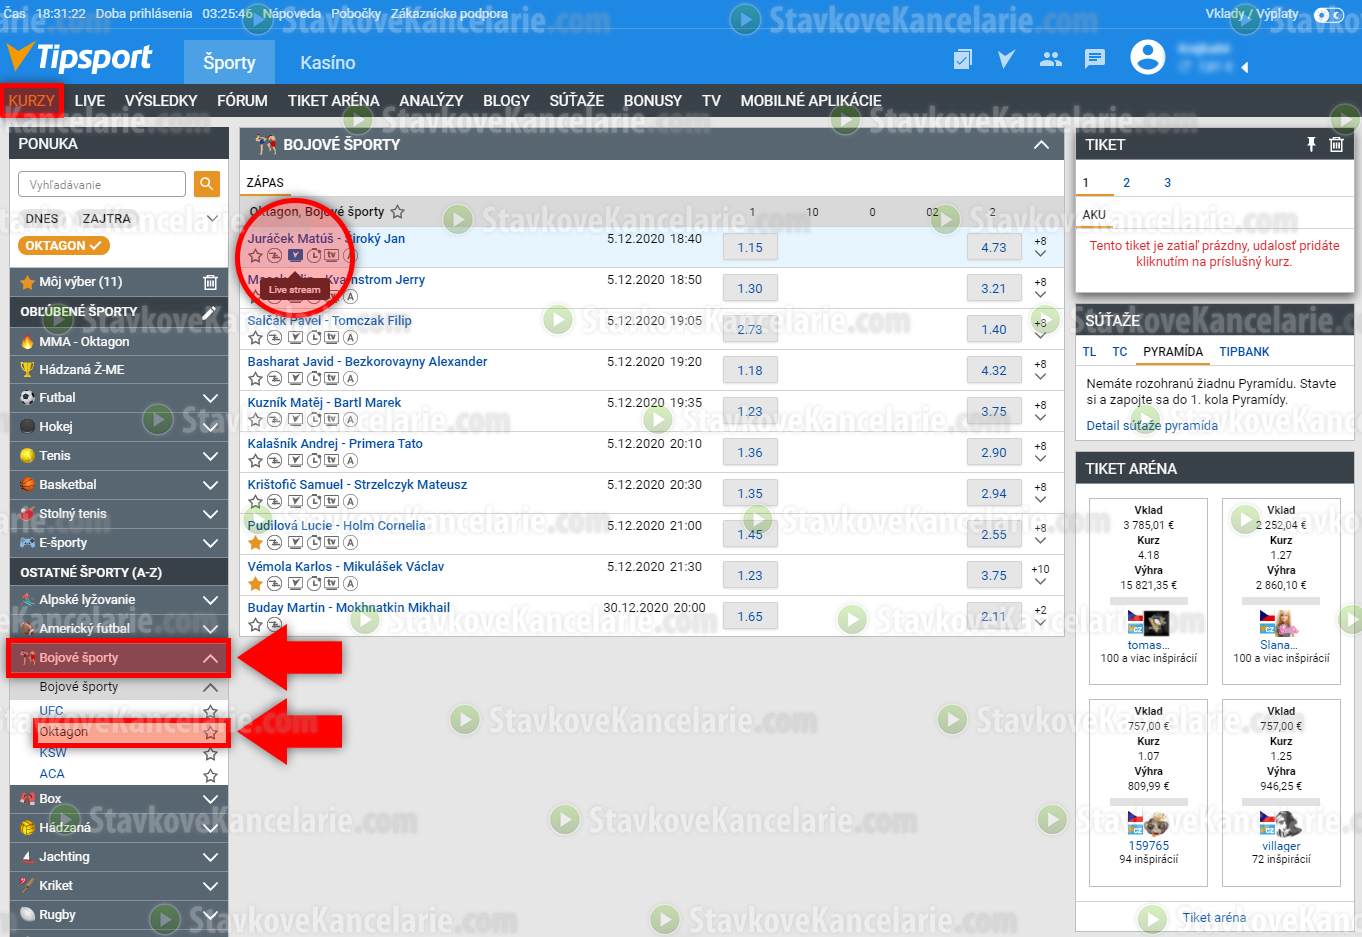Expand the Tenis sport category
This screenshot has width=1362, height=937.
pos(210,456)
